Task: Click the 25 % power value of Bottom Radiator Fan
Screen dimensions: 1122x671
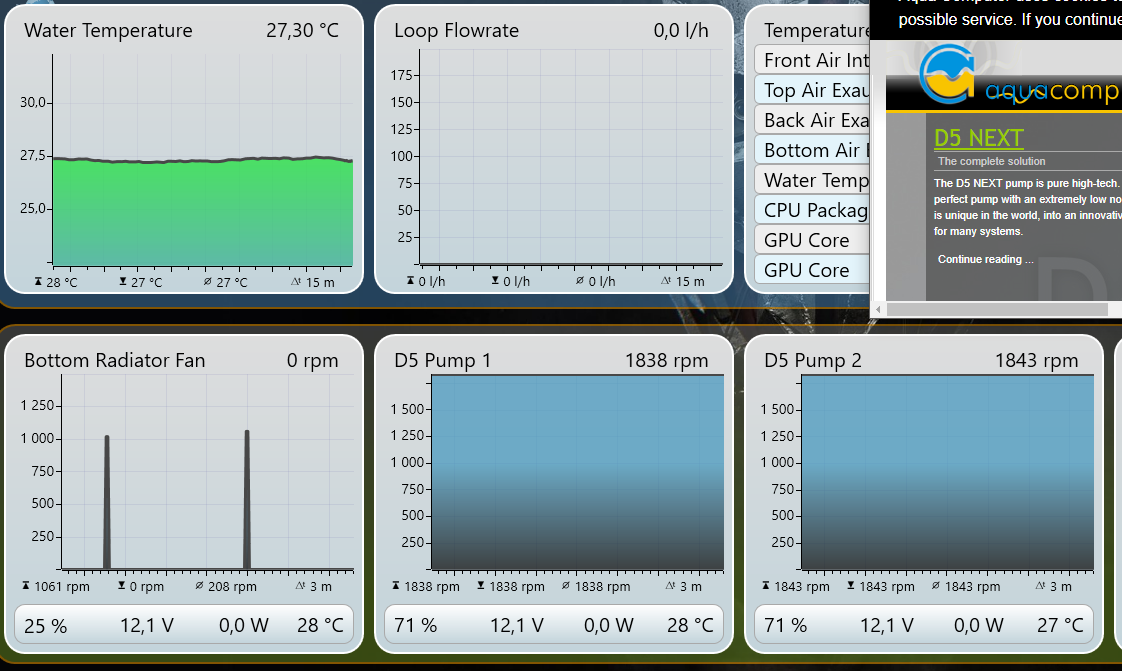Action: click(x=45, y=626)
